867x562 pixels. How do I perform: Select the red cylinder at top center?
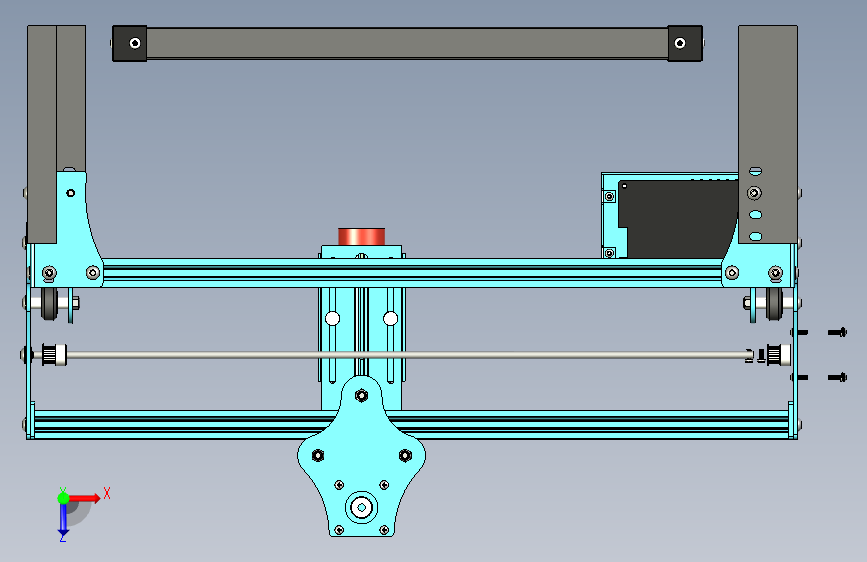pos(362,236)
